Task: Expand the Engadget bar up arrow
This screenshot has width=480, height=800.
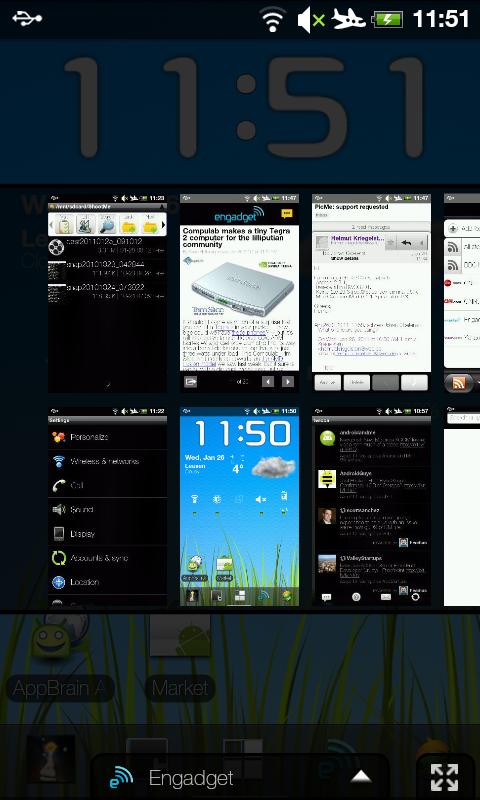Action: tap(361, 777)
